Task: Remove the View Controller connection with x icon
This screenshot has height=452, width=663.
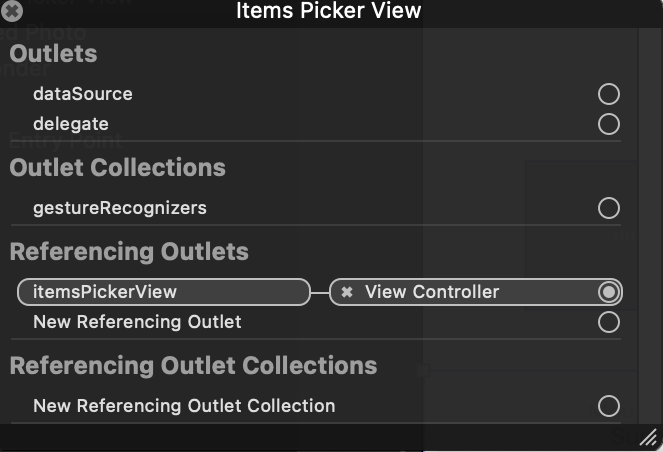Action: coord(347,292)
